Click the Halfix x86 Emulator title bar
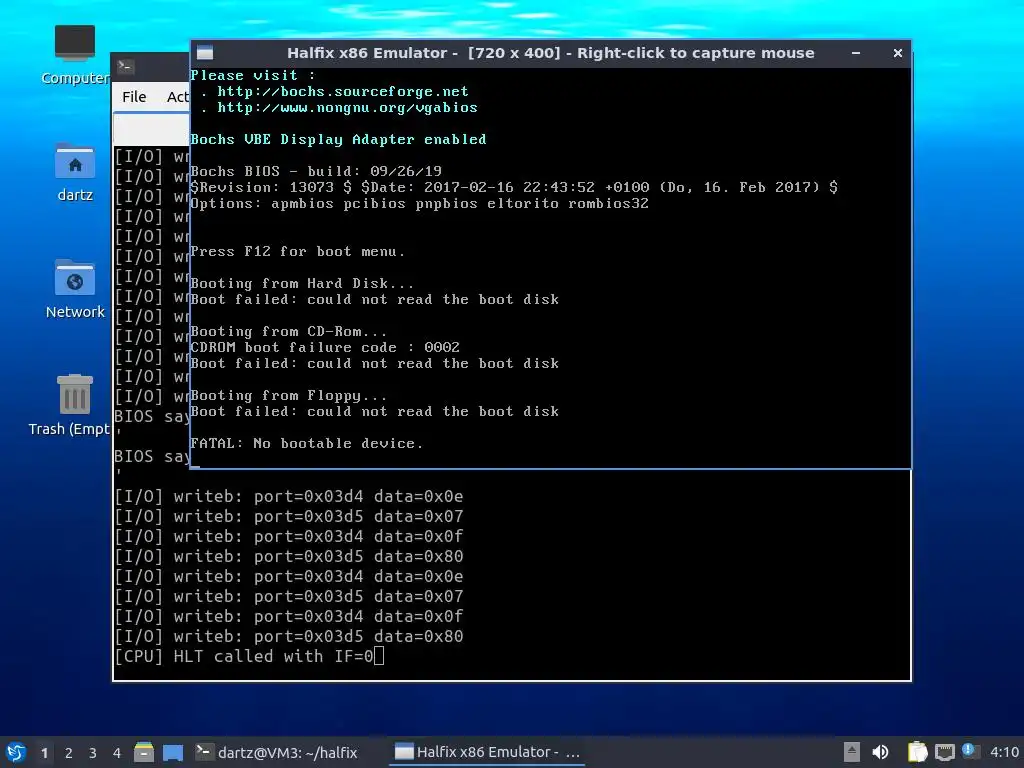Image resolution: width=1024 pixels, height=768 pixels. [551, 53]
